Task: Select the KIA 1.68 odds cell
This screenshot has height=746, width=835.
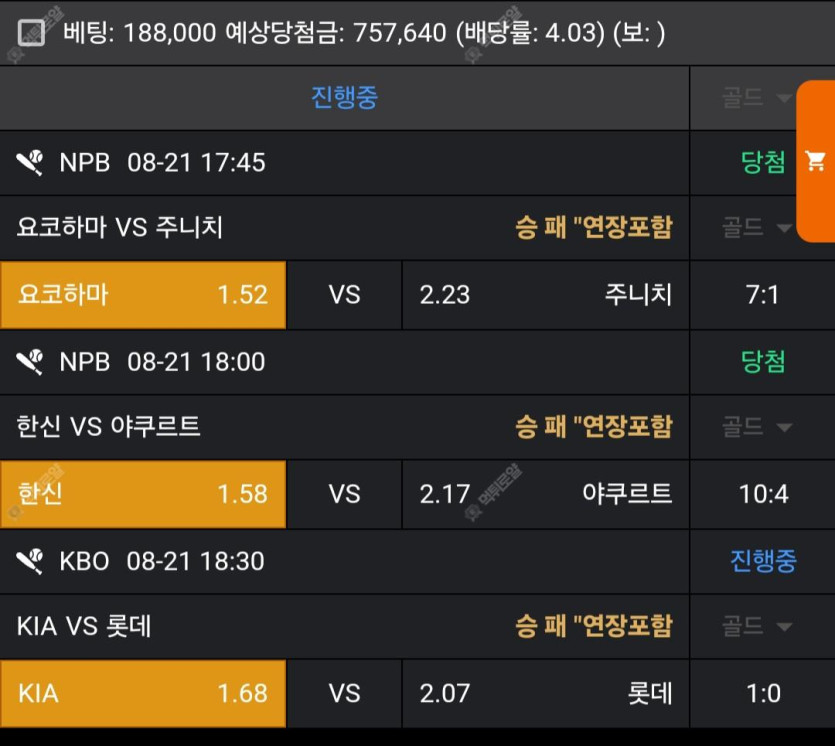Action: [x=143, y=693]
